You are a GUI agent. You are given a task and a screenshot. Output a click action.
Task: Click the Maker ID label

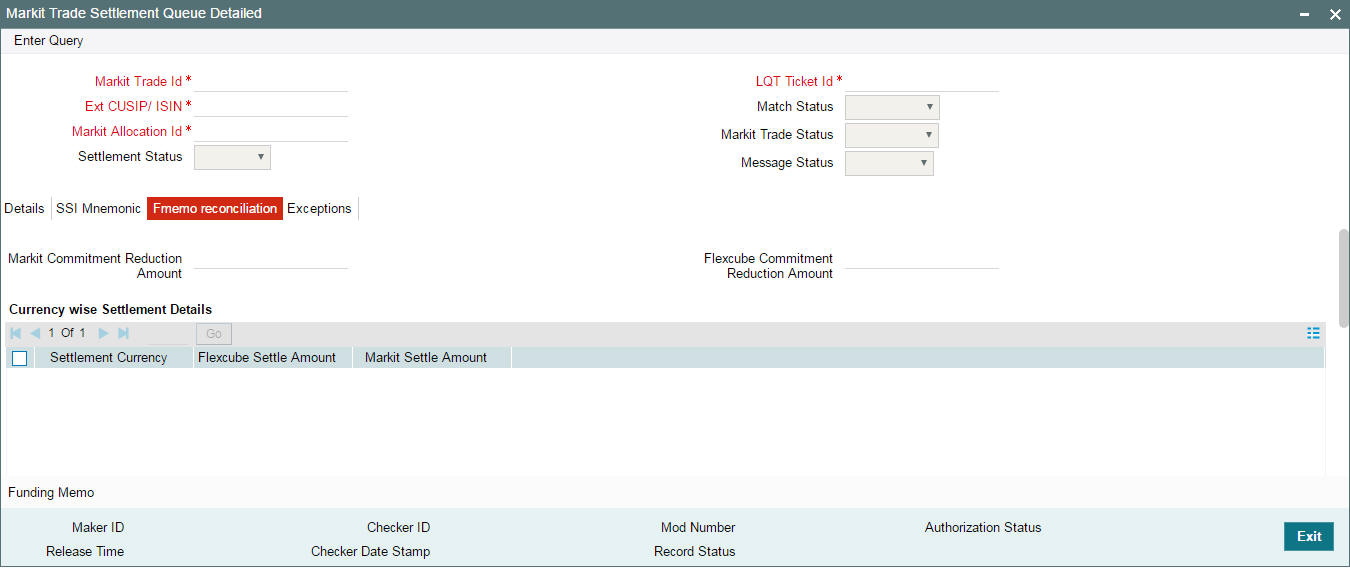[98, 527]
